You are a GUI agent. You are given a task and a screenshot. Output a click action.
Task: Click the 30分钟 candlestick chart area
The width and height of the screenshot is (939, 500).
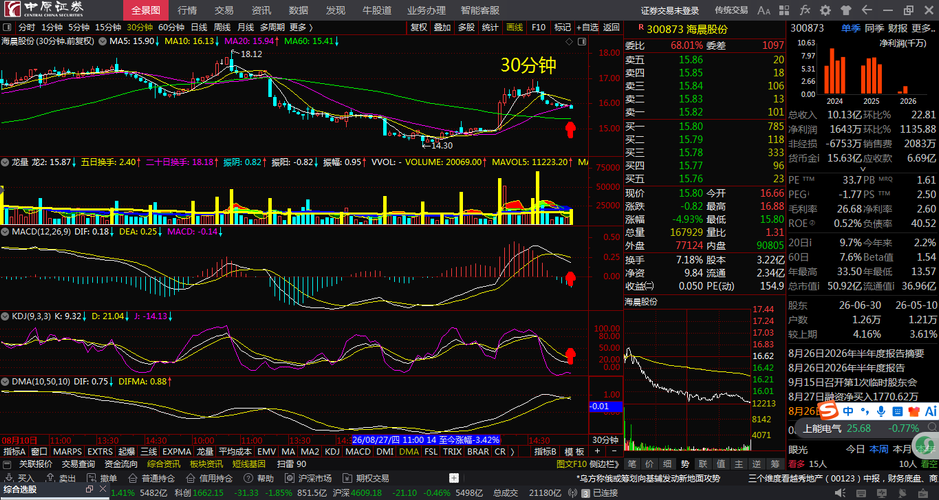[x=293, y=96]
